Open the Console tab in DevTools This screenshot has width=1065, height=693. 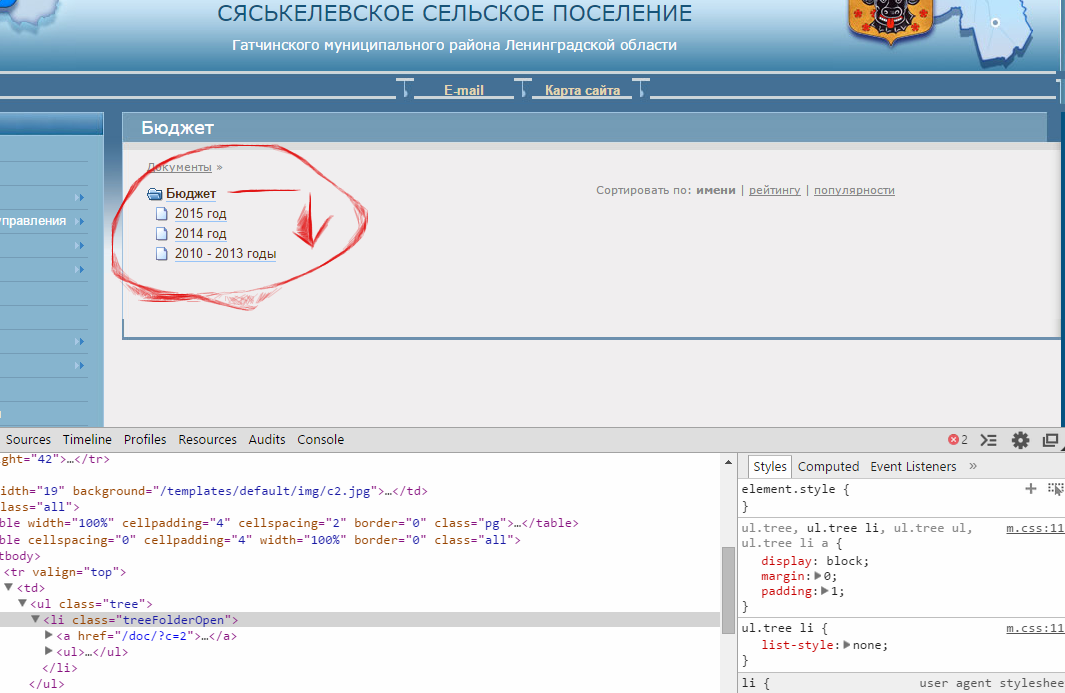pos(320,440)
